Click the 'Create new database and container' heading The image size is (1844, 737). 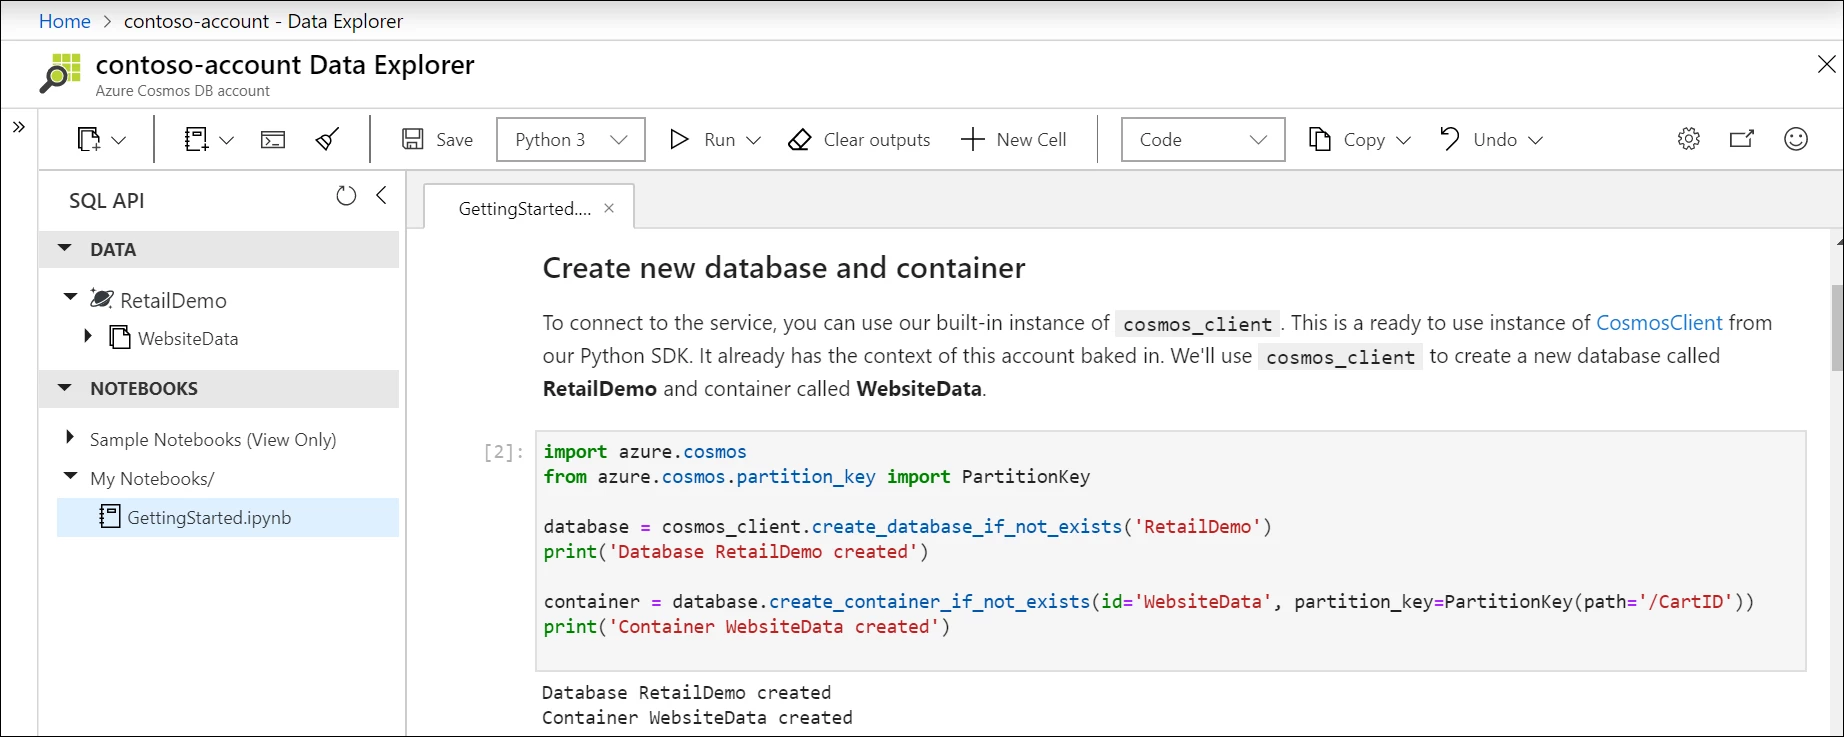tap(784, 268)
